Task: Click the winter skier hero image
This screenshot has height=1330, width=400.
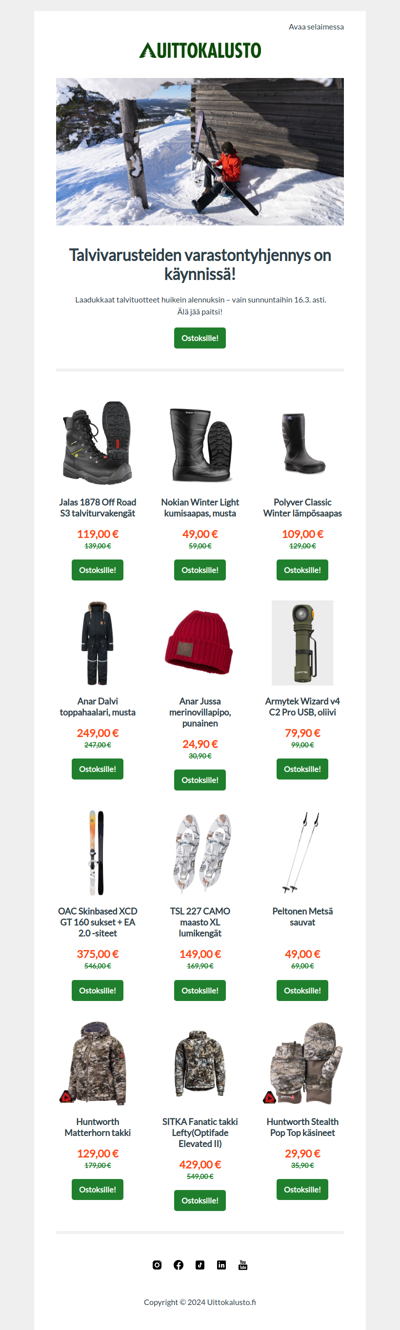Action: click(x=200, y=152)
